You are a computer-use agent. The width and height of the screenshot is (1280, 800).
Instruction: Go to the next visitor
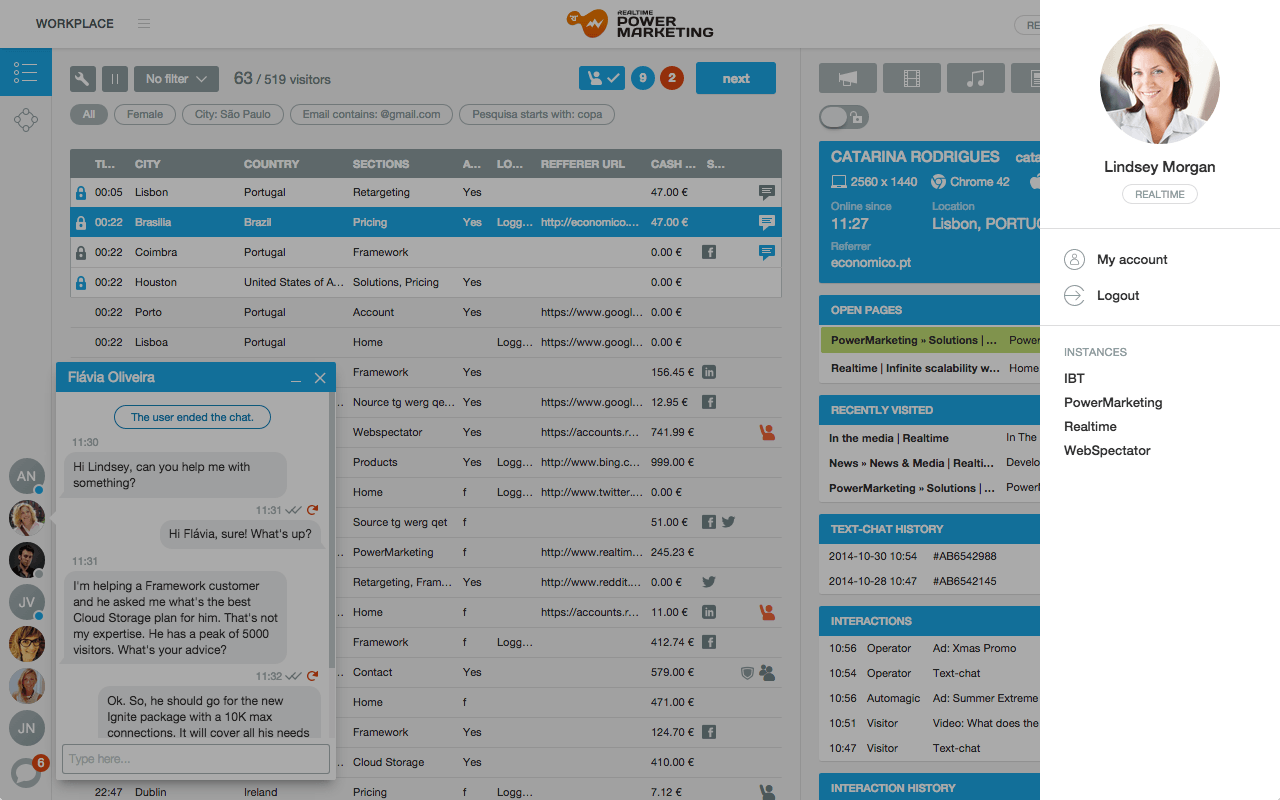tap(736, 78)
